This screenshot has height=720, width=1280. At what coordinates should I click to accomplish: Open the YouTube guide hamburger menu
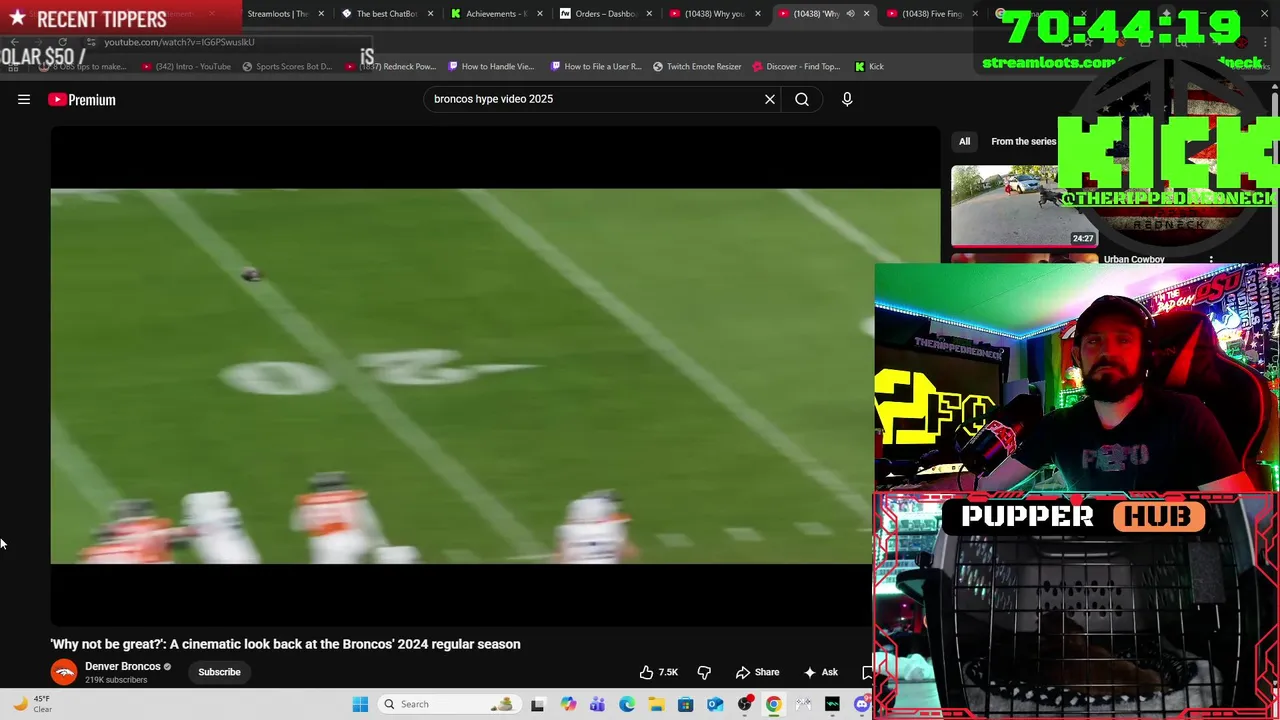click(x=24, y=99)
